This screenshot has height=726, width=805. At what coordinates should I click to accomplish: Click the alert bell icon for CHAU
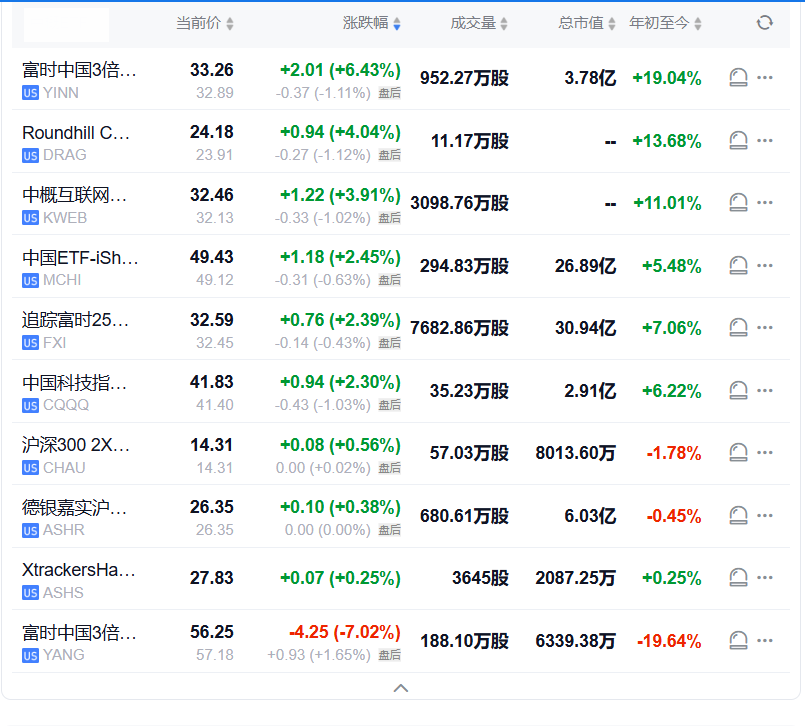pyautogui.click(x=738, y=452)
